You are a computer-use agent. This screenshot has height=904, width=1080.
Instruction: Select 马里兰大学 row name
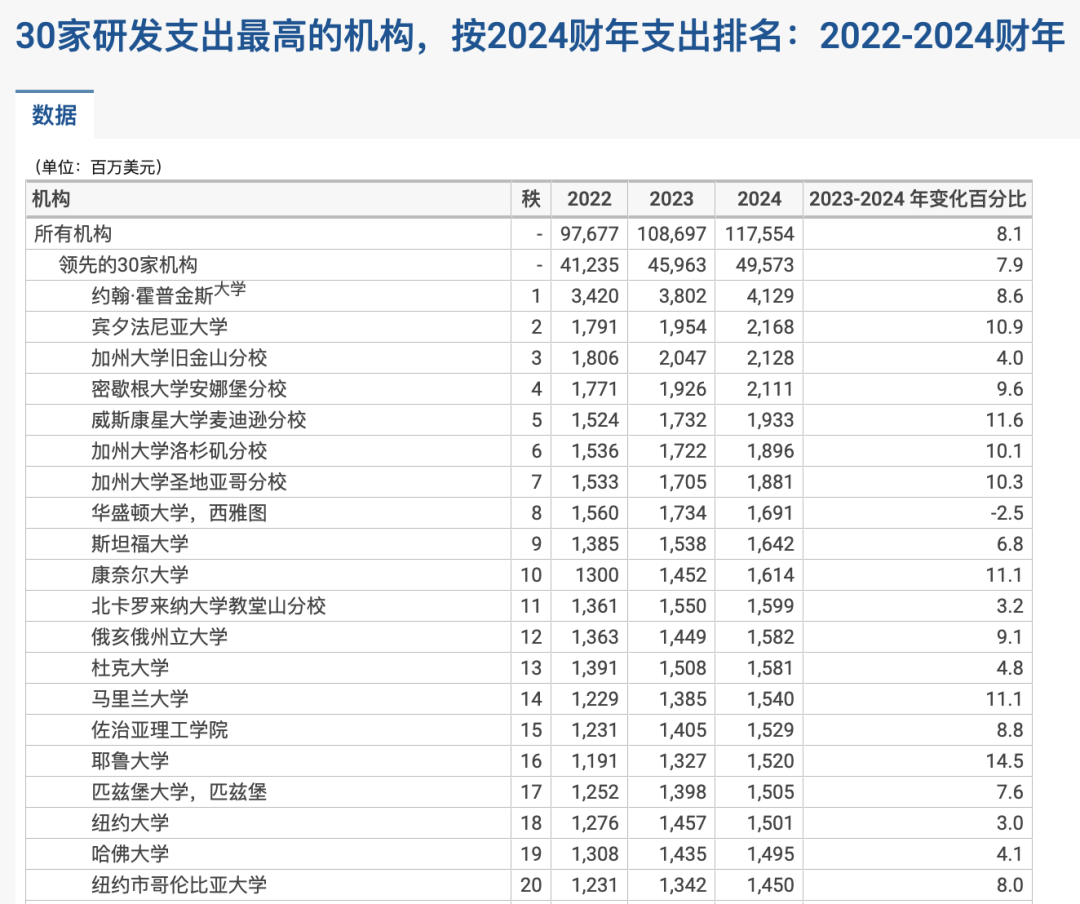pyautogui.click(x=140, y=699)
